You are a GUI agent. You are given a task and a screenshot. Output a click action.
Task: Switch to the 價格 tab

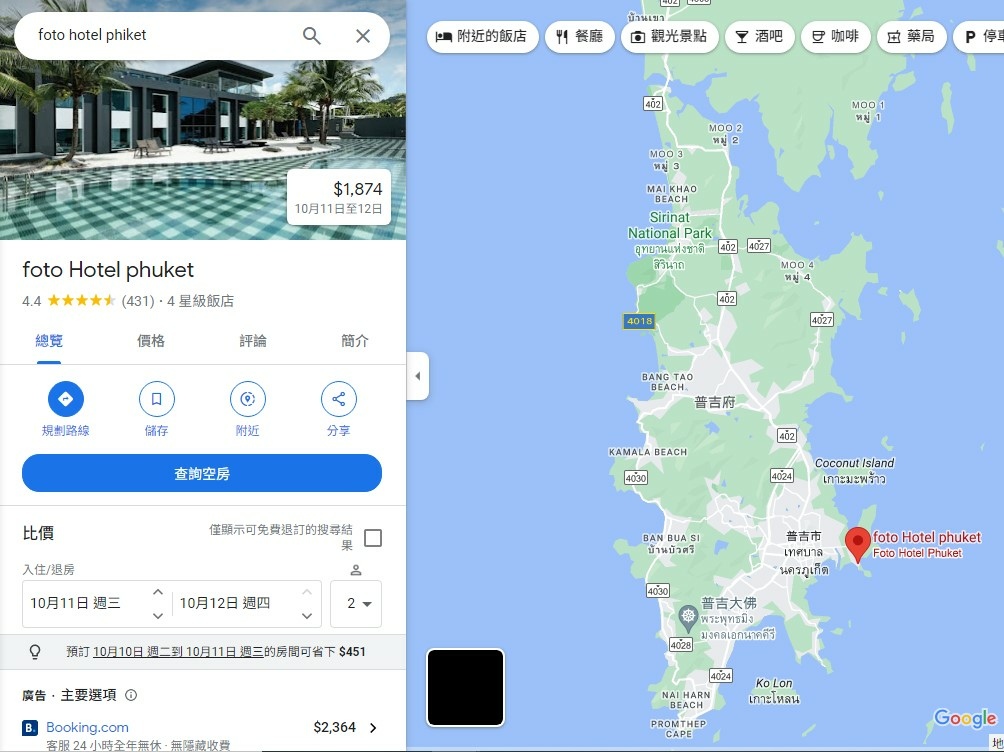[x=151, y=341]
